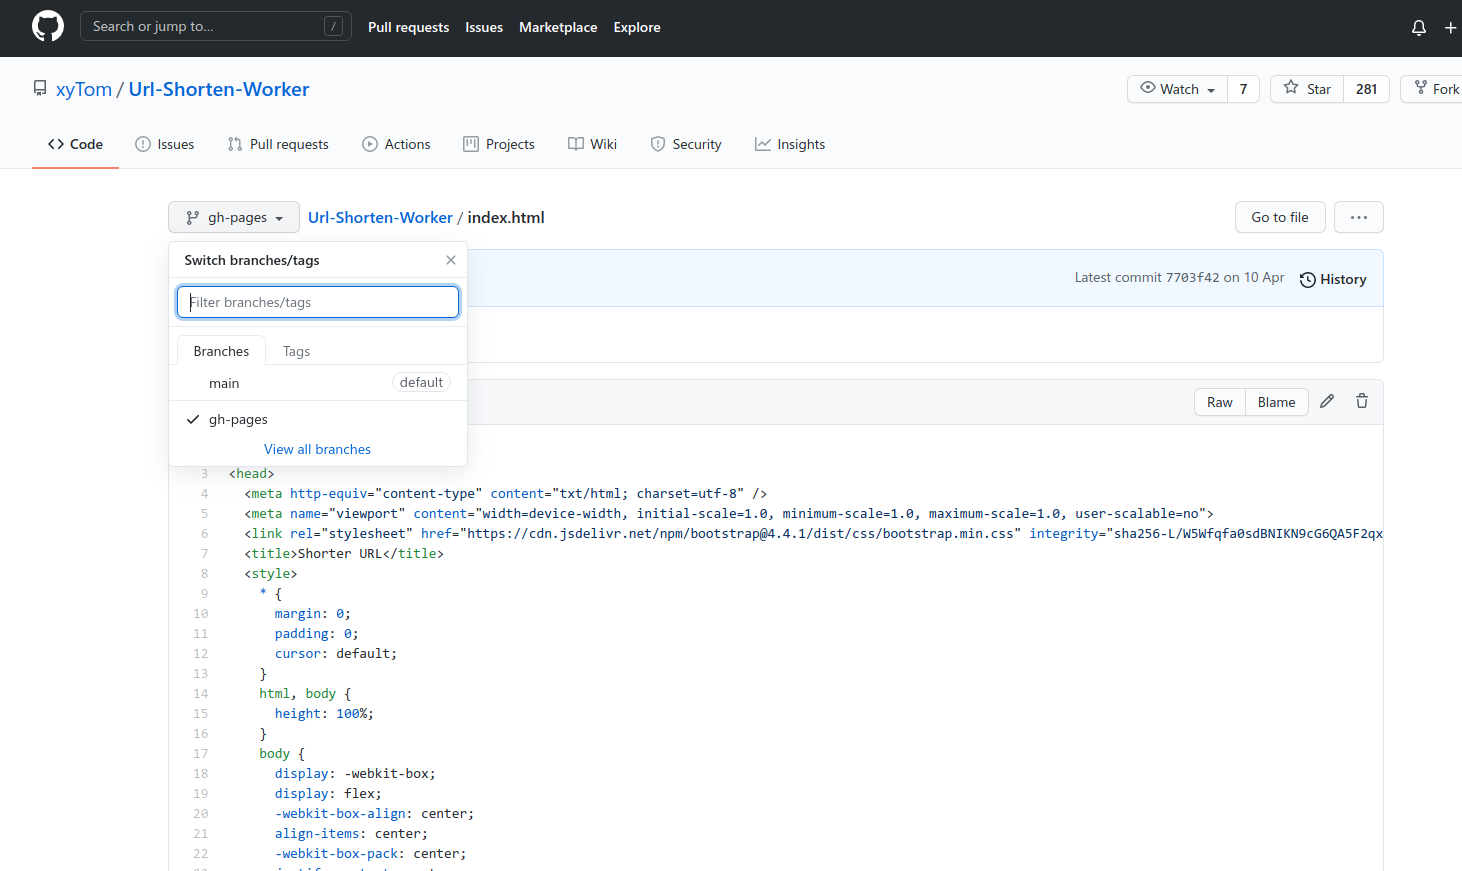Open History of commits
The height and width of the screenshot is (871, 1462).
(1333, 279)
